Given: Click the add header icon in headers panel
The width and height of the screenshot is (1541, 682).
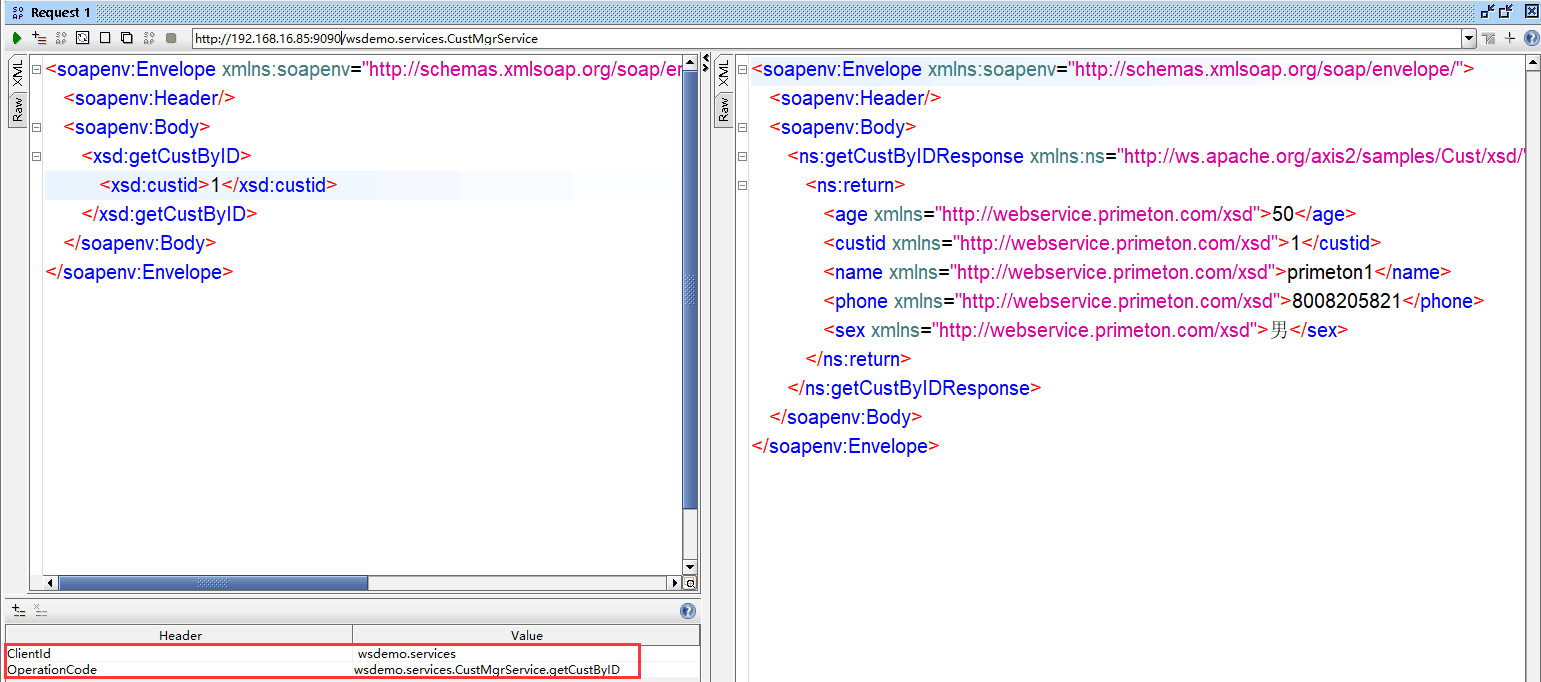Looking at the screenshot, I should pyautogui.click(x=18, y=610).
